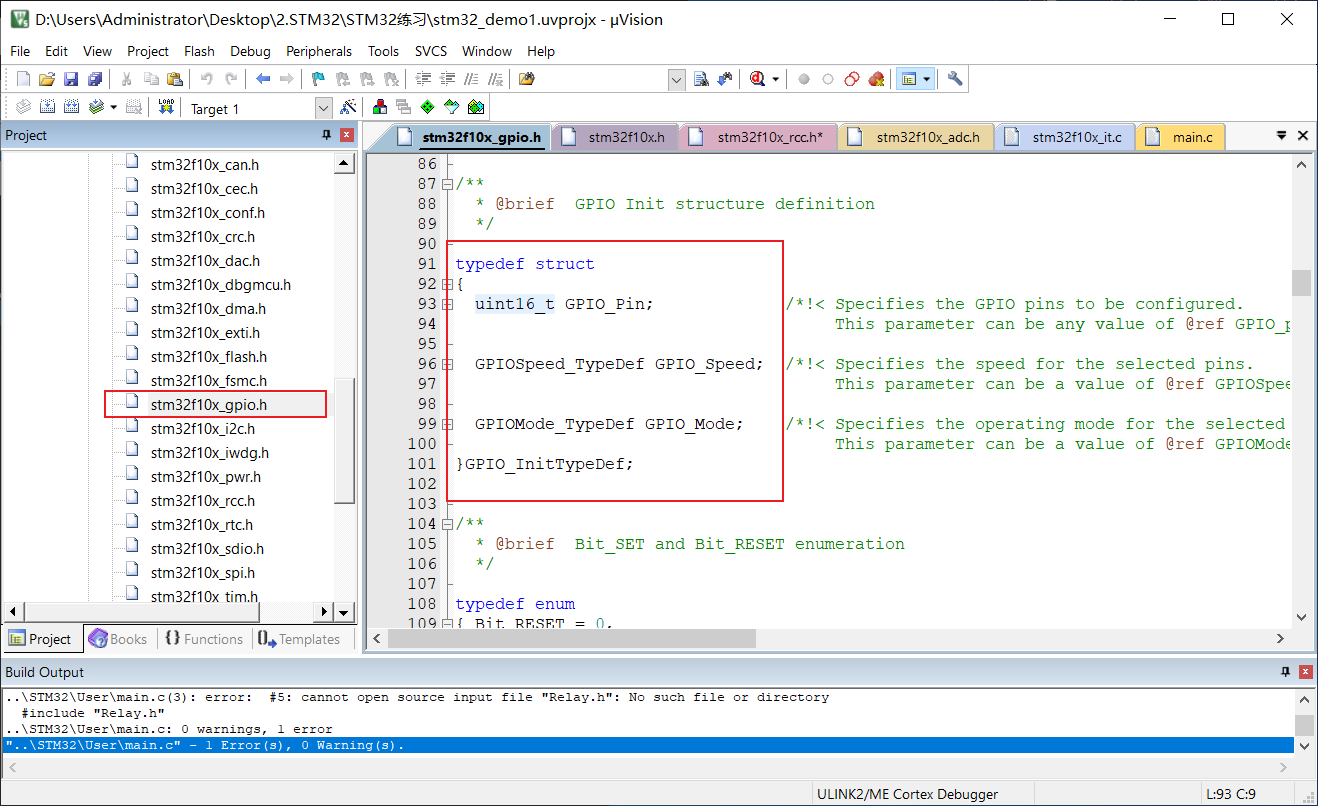Show the Functions panel tab
This screenshot has height=806, width=1318.
203,639
